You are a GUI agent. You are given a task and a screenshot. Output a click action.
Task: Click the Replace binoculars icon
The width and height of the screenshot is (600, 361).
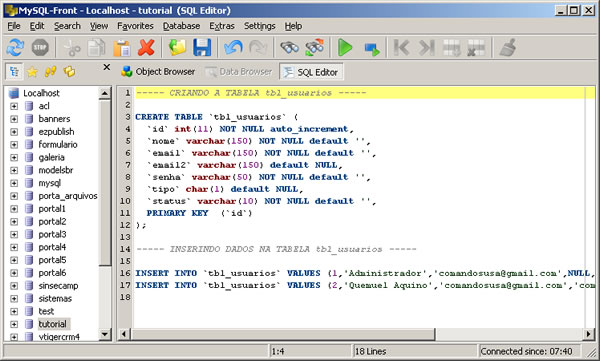(x=315, y=48)
